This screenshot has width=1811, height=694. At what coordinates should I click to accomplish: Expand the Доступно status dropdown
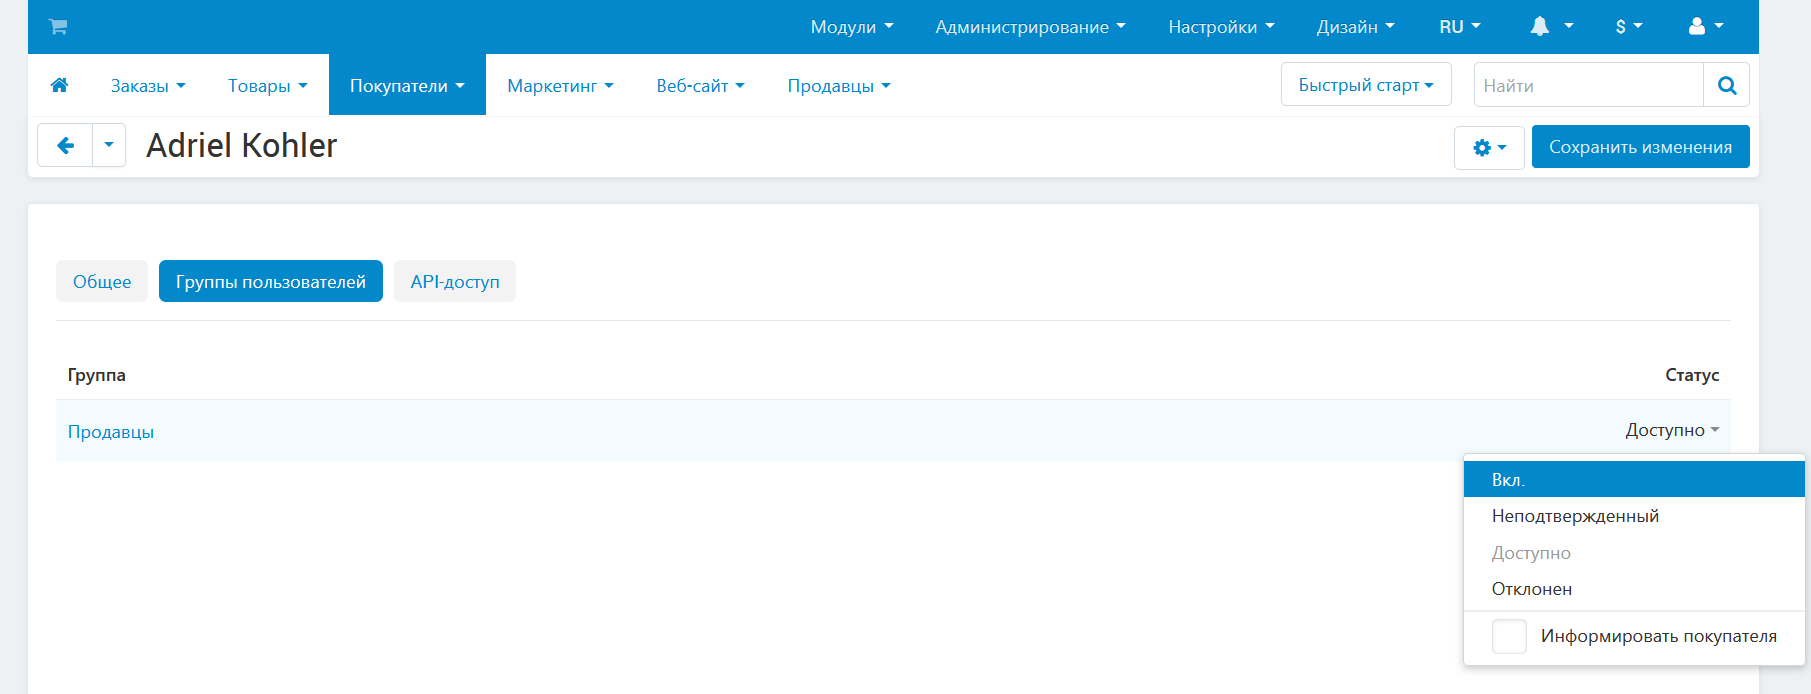(x=1671, y=430)
